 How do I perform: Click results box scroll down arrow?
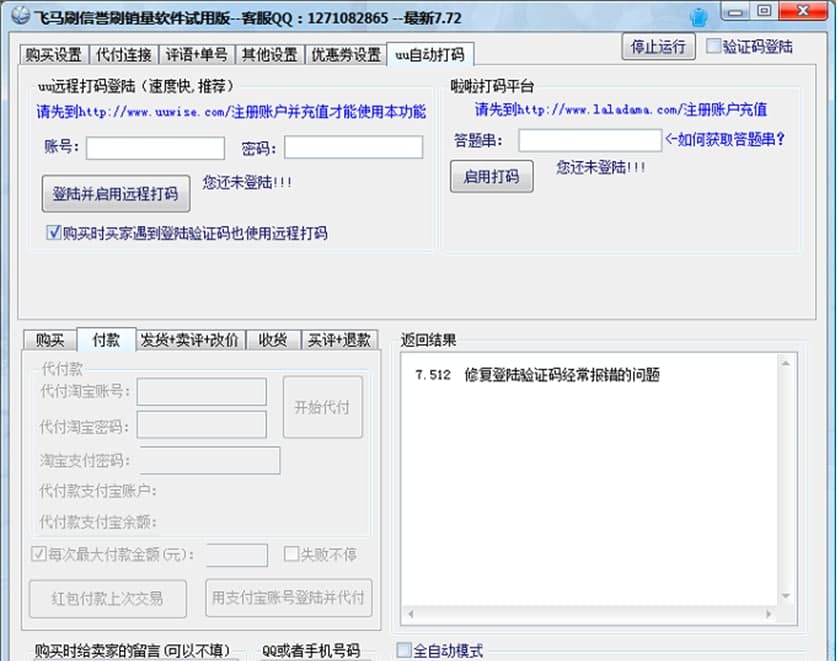(786, 596)
